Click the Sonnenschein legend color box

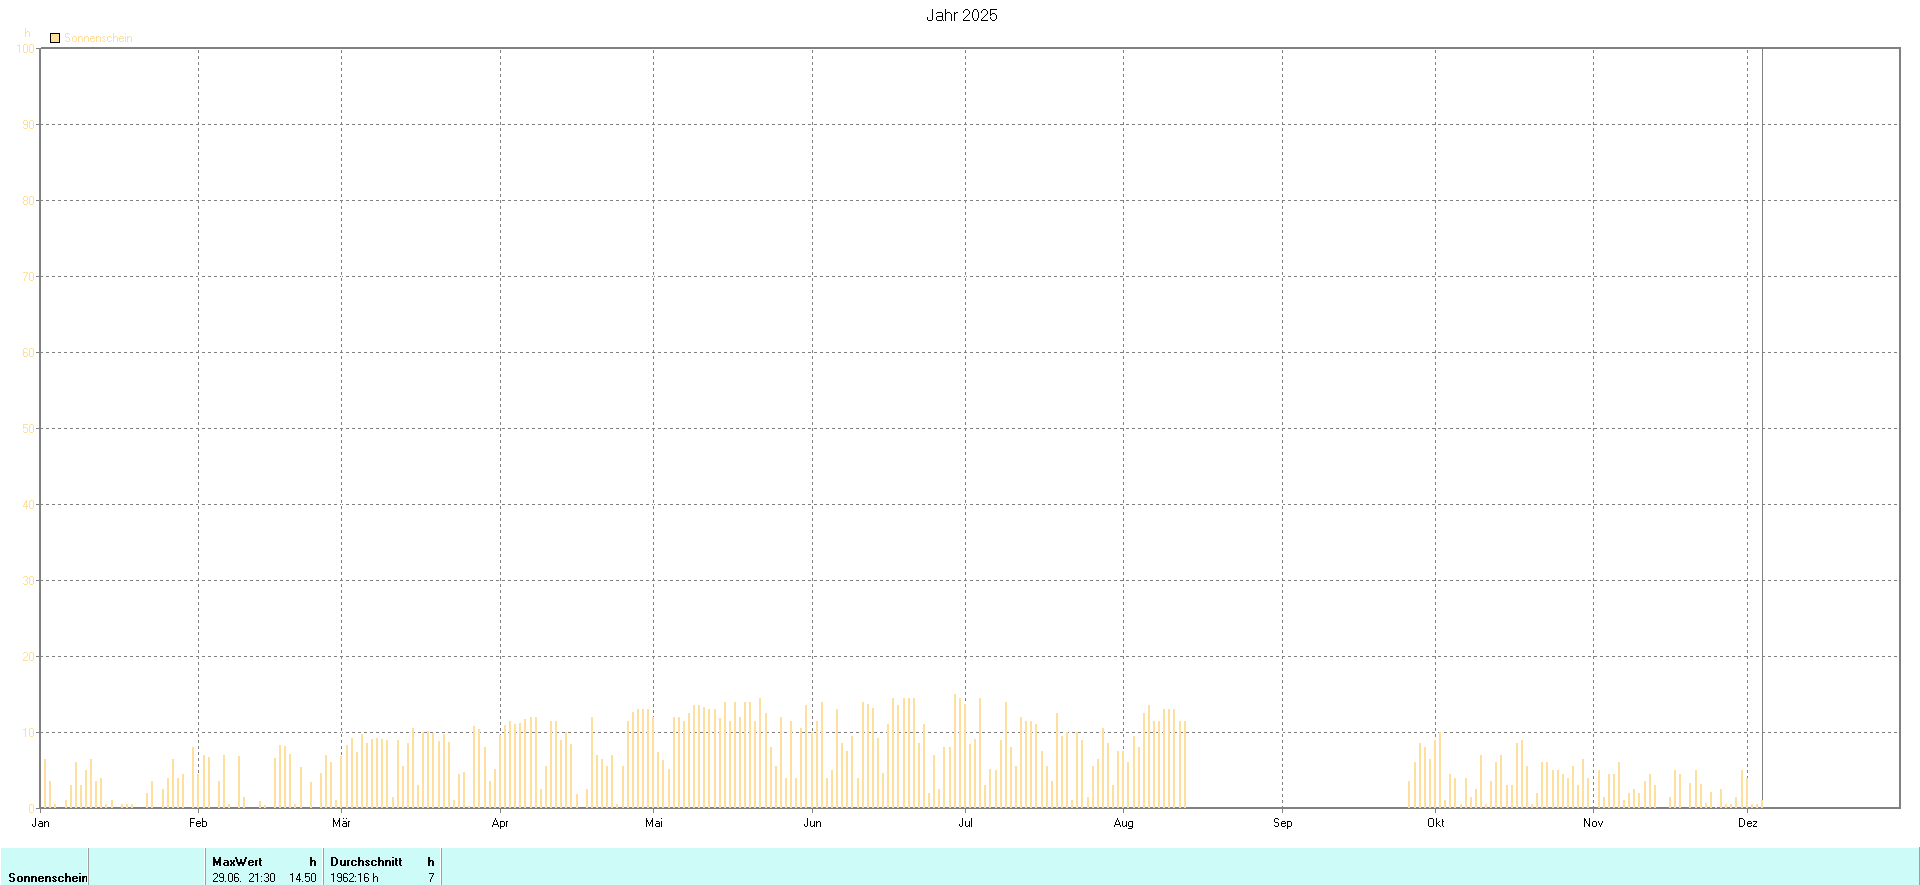coord(55,38)
